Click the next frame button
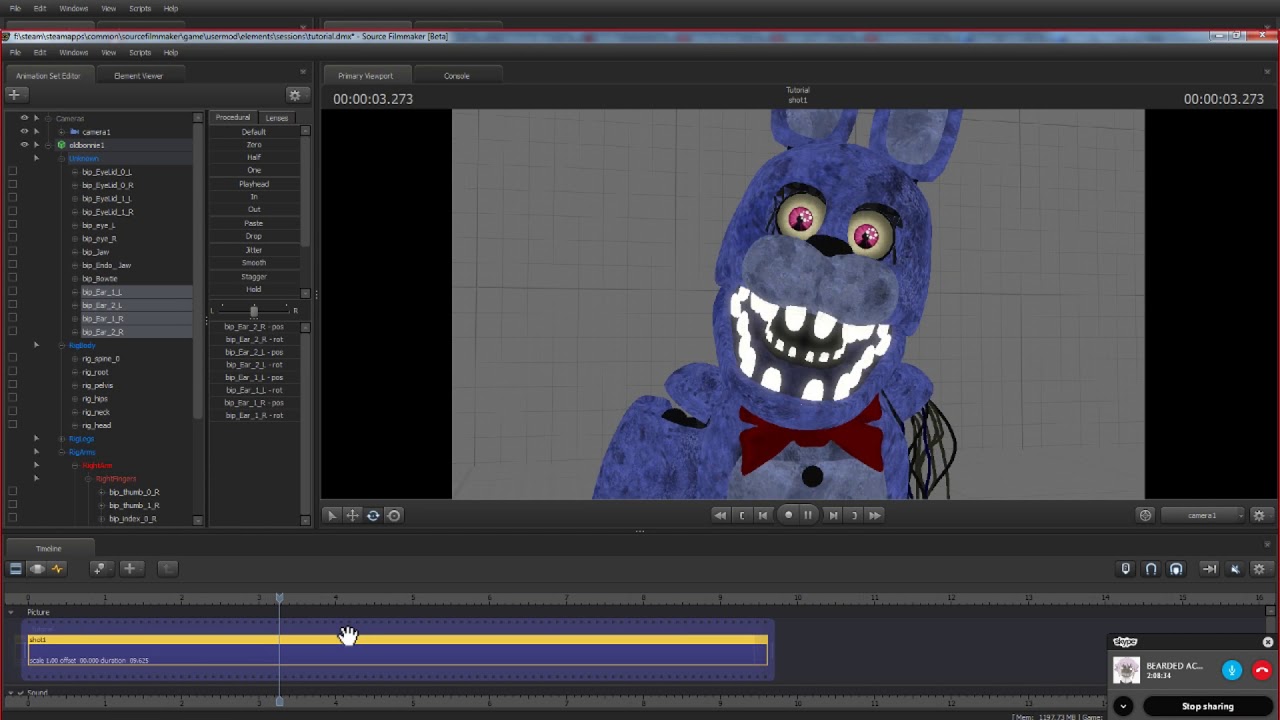 (833, 515)
